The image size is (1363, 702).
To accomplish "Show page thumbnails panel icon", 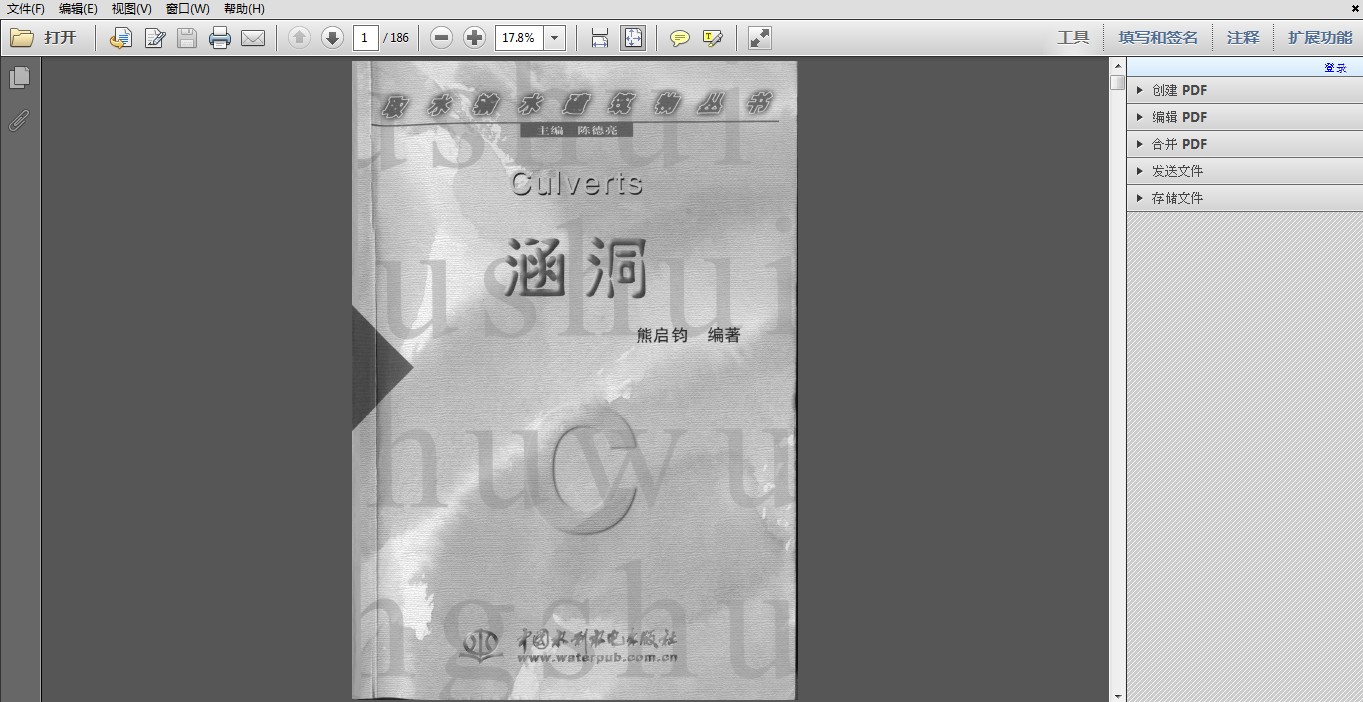I will (19, 78).
